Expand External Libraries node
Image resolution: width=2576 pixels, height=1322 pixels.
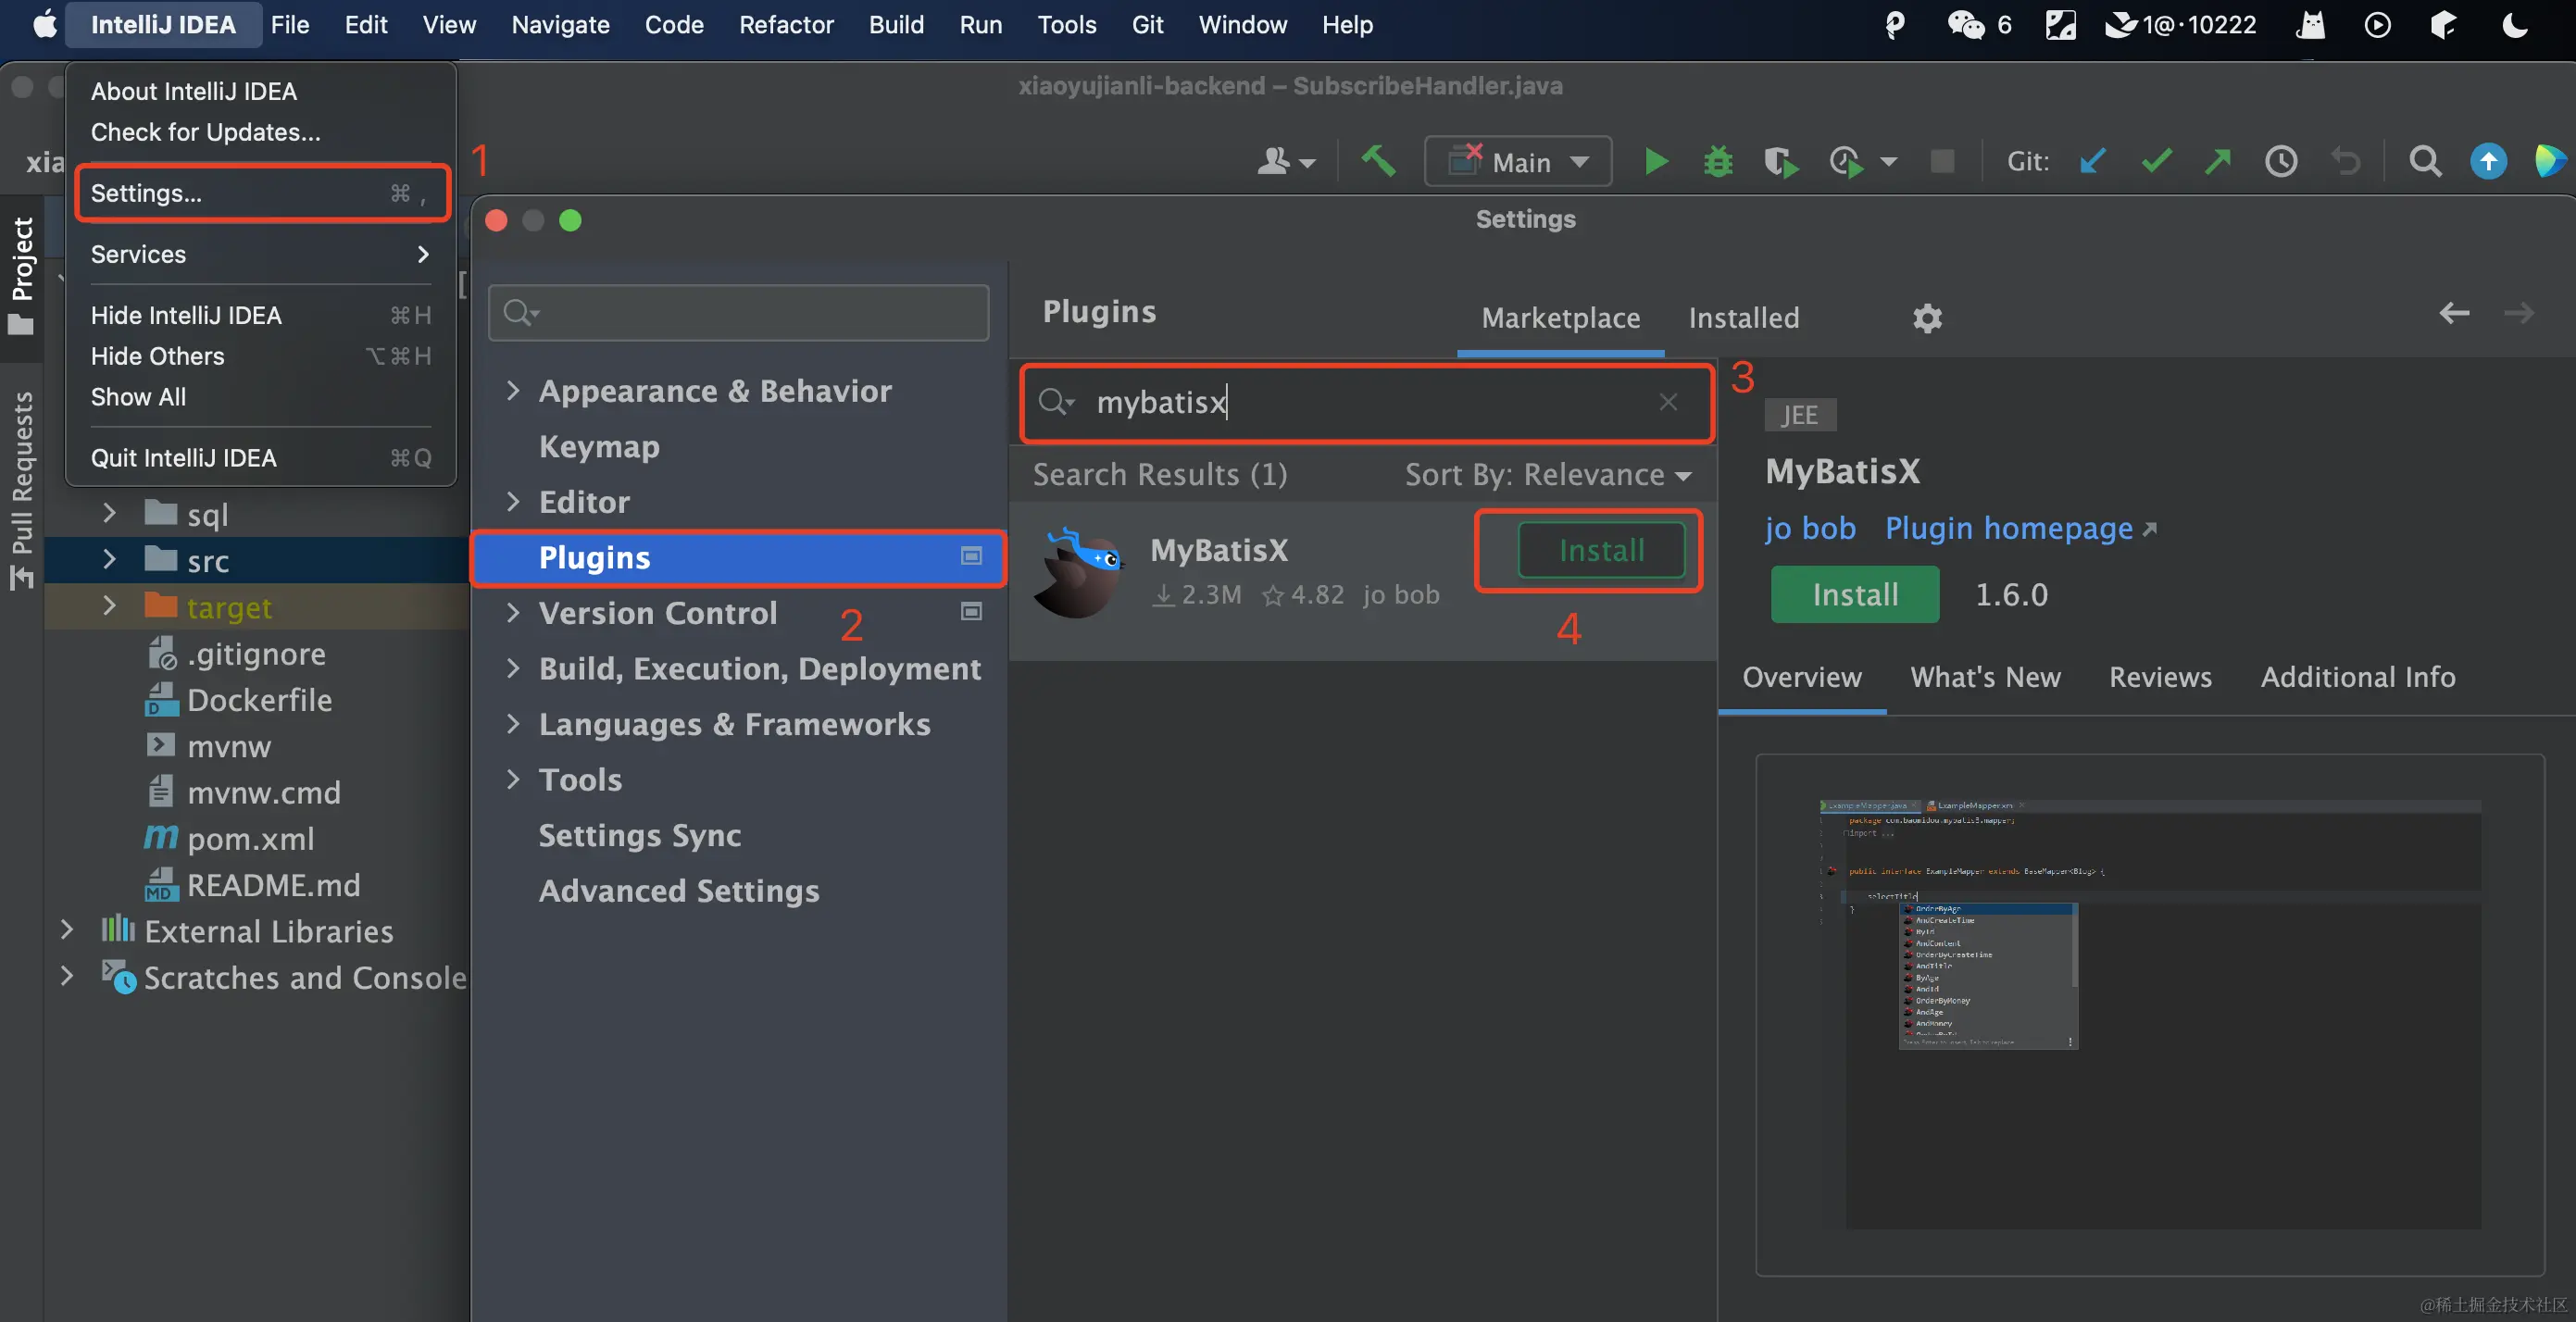(x=67, y=930)
